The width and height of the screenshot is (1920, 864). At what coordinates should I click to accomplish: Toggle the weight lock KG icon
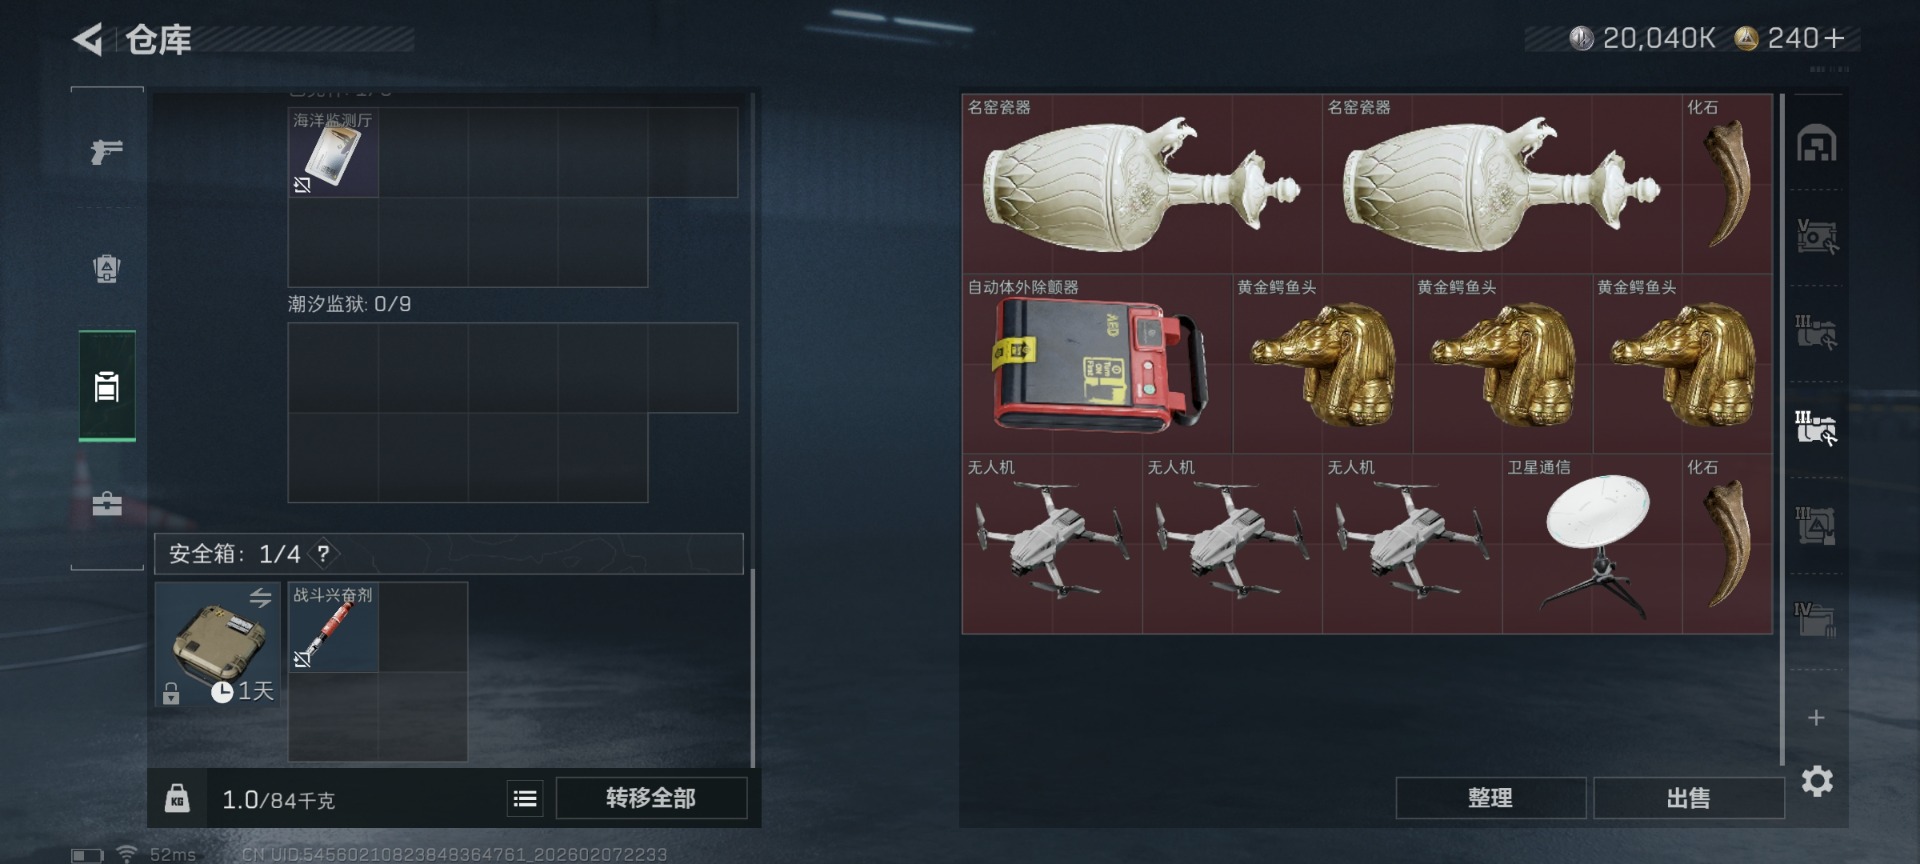point(177,798)
